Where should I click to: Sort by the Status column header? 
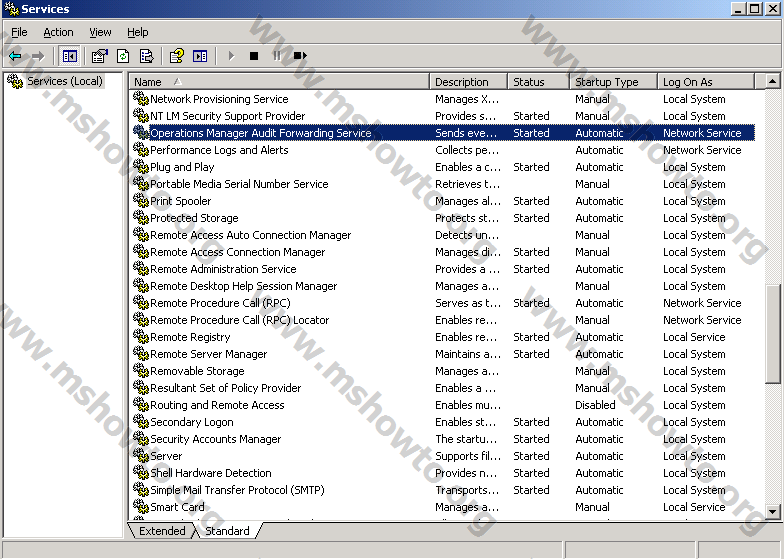(x=538, y=82)
